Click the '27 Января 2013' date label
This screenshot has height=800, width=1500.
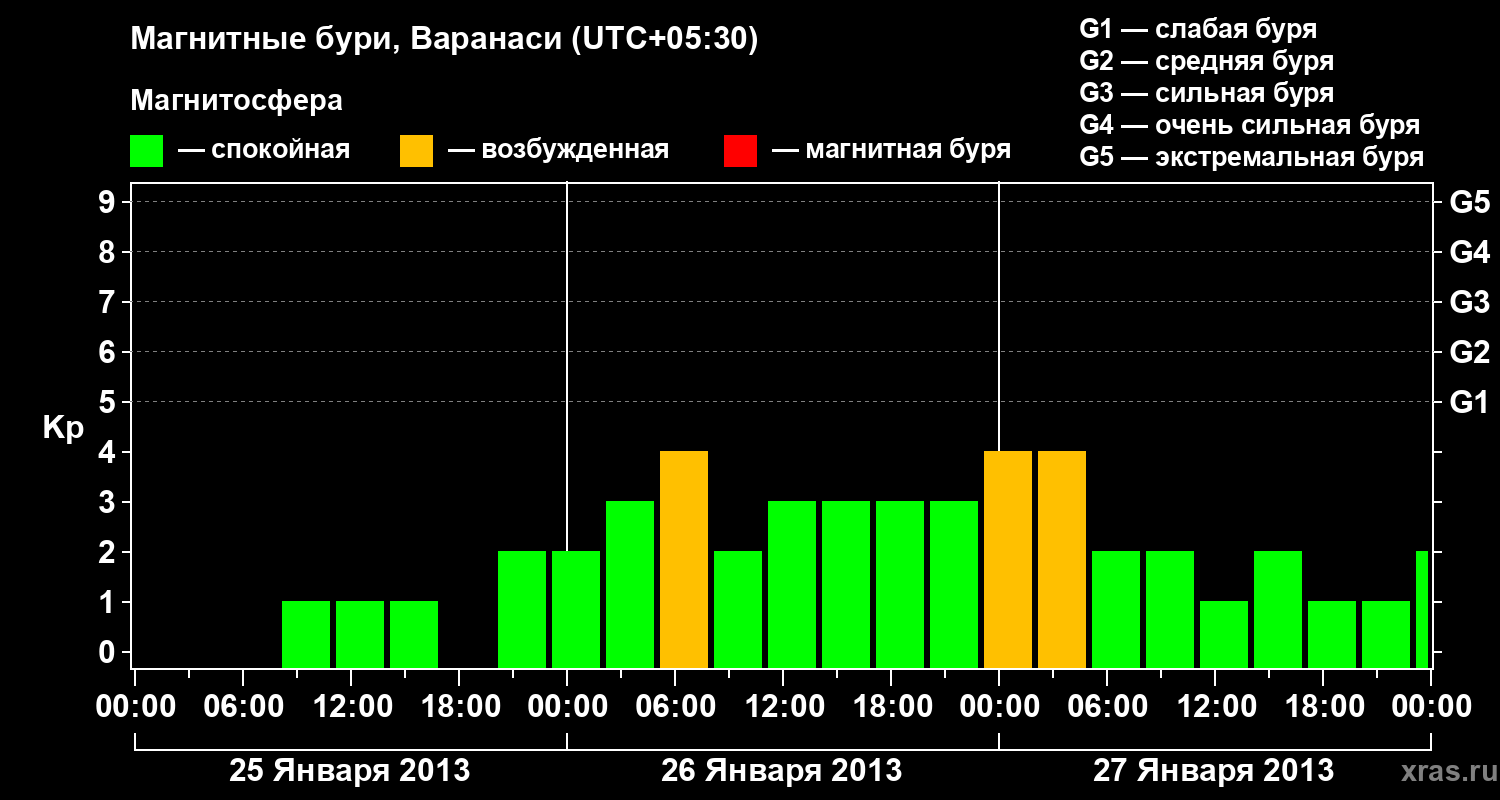click(x=1213, y=771)
